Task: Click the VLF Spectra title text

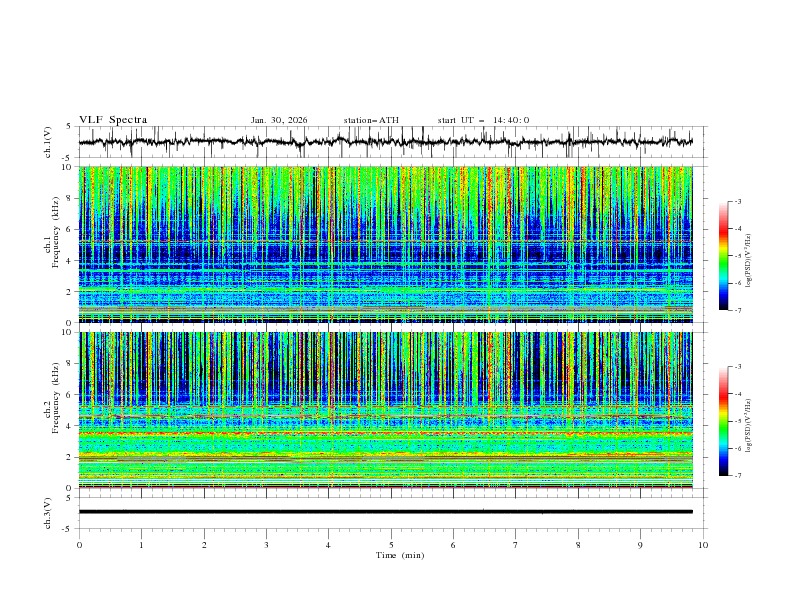Action: pos(113,119)
